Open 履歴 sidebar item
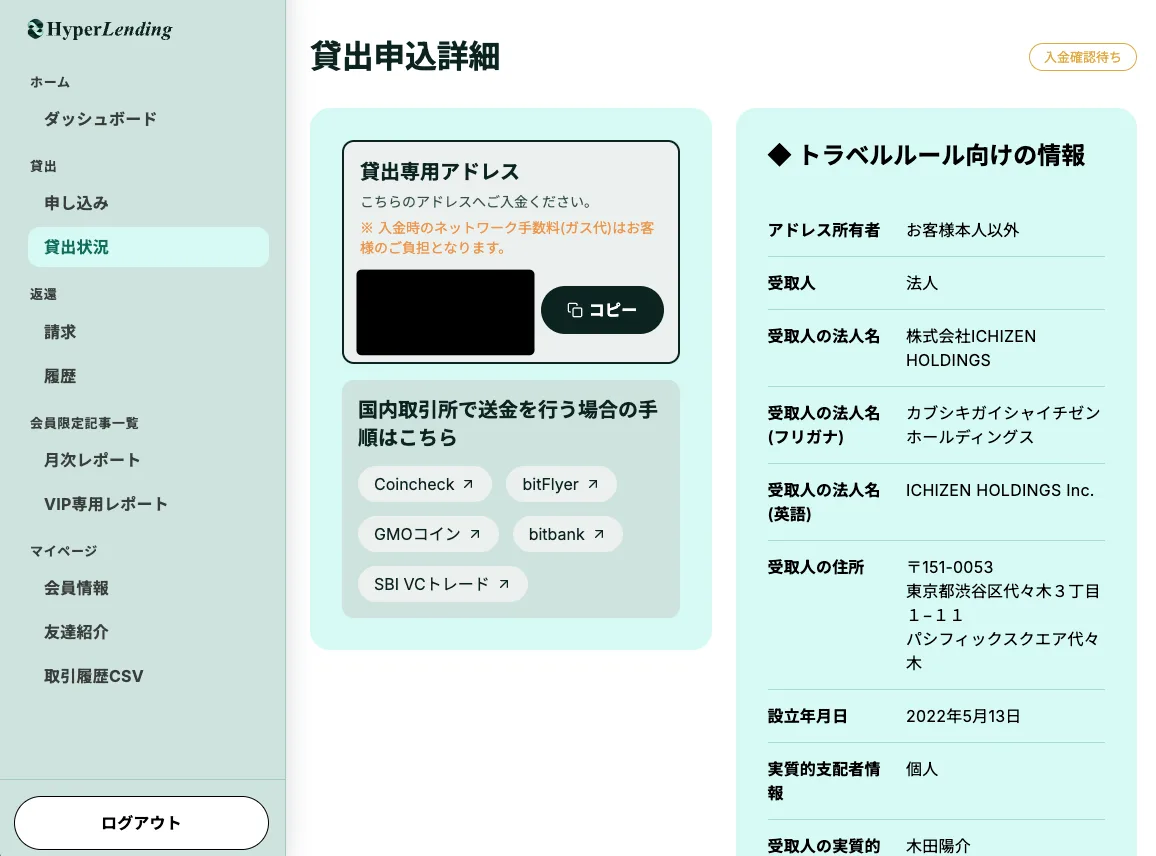The height and width of the screenshot is (856, 1156). (60, 376)
